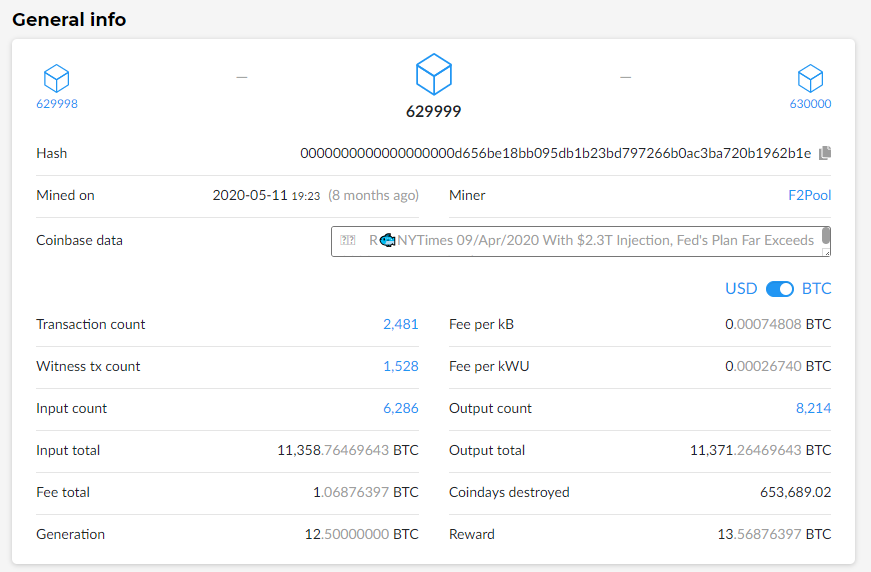Click the fish emoji in Coinbase data

click(388, 240)
